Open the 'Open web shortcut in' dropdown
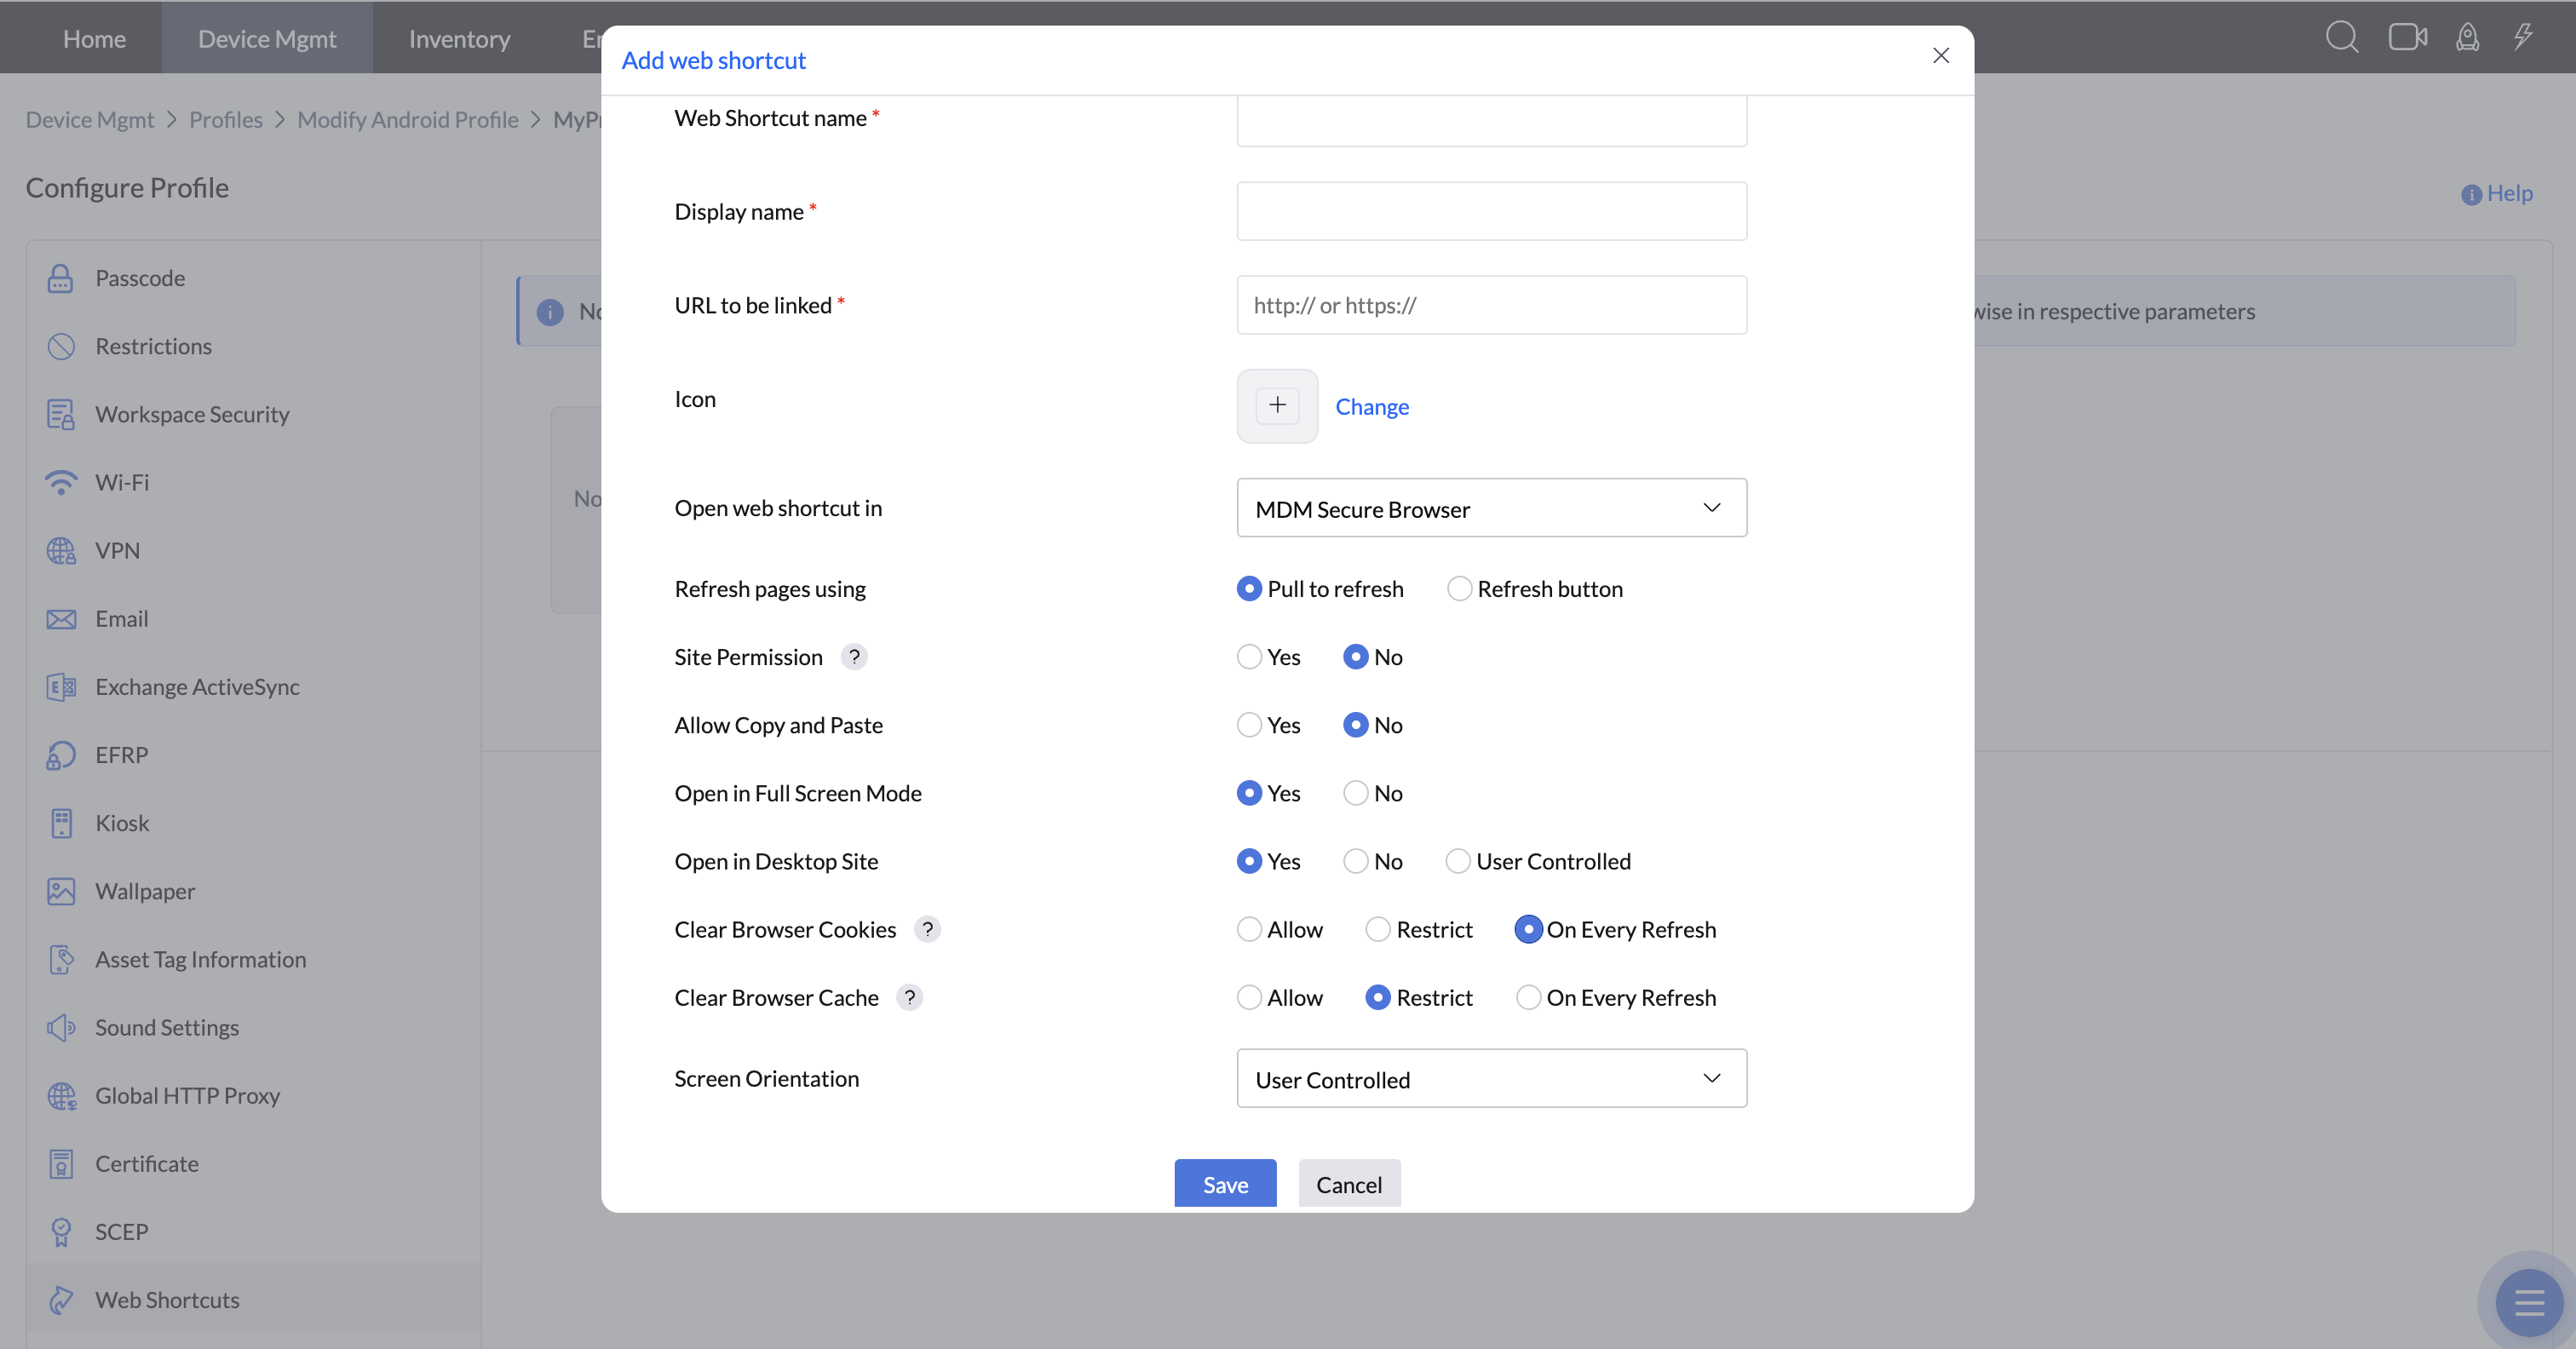Image resolution: width=2576 pixels, height=1349 pixels. [1491, 508]
